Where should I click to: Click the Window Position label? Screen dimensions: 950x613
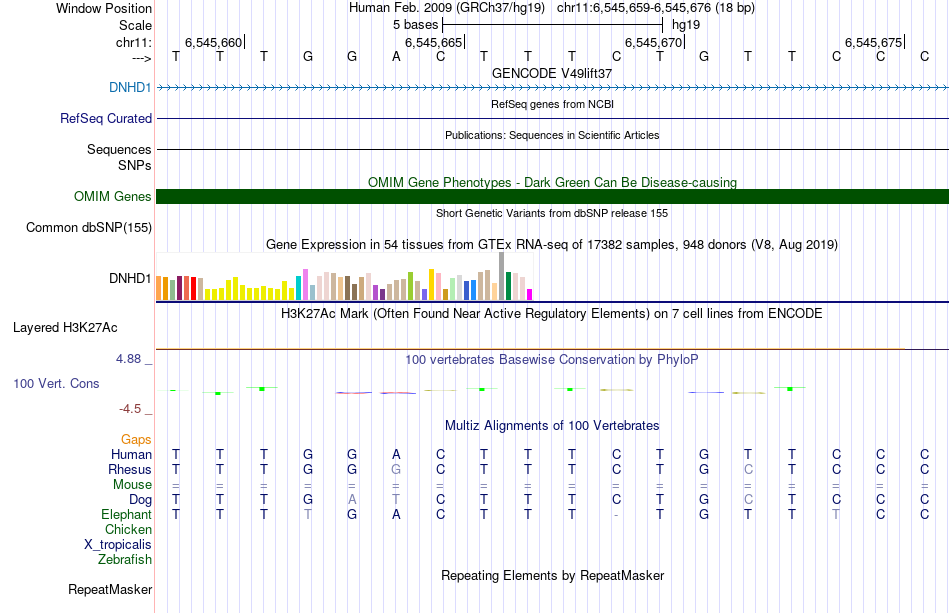pyautogui.click(x=104, y=8)
